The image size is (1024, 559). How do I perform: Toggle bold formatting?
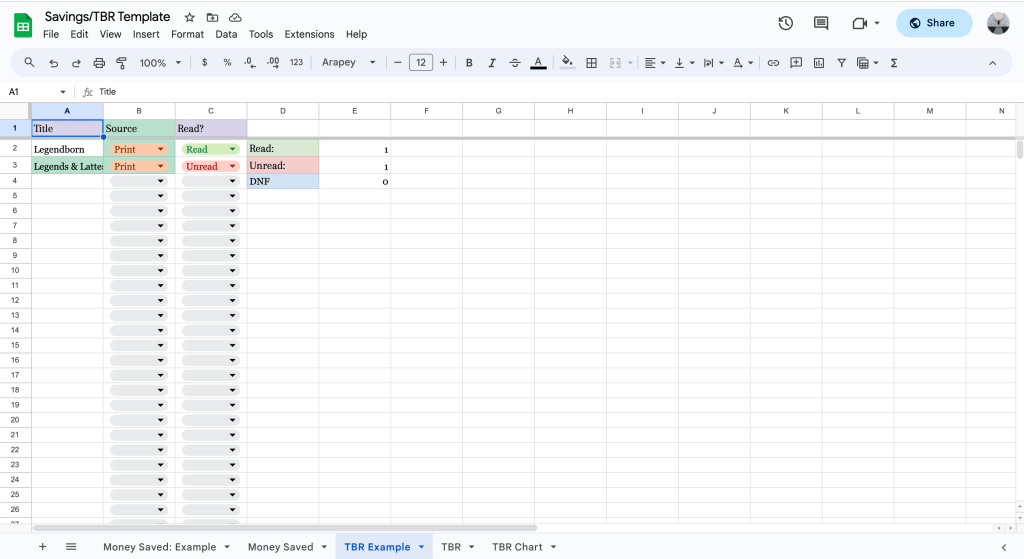(x=469, y=63)
